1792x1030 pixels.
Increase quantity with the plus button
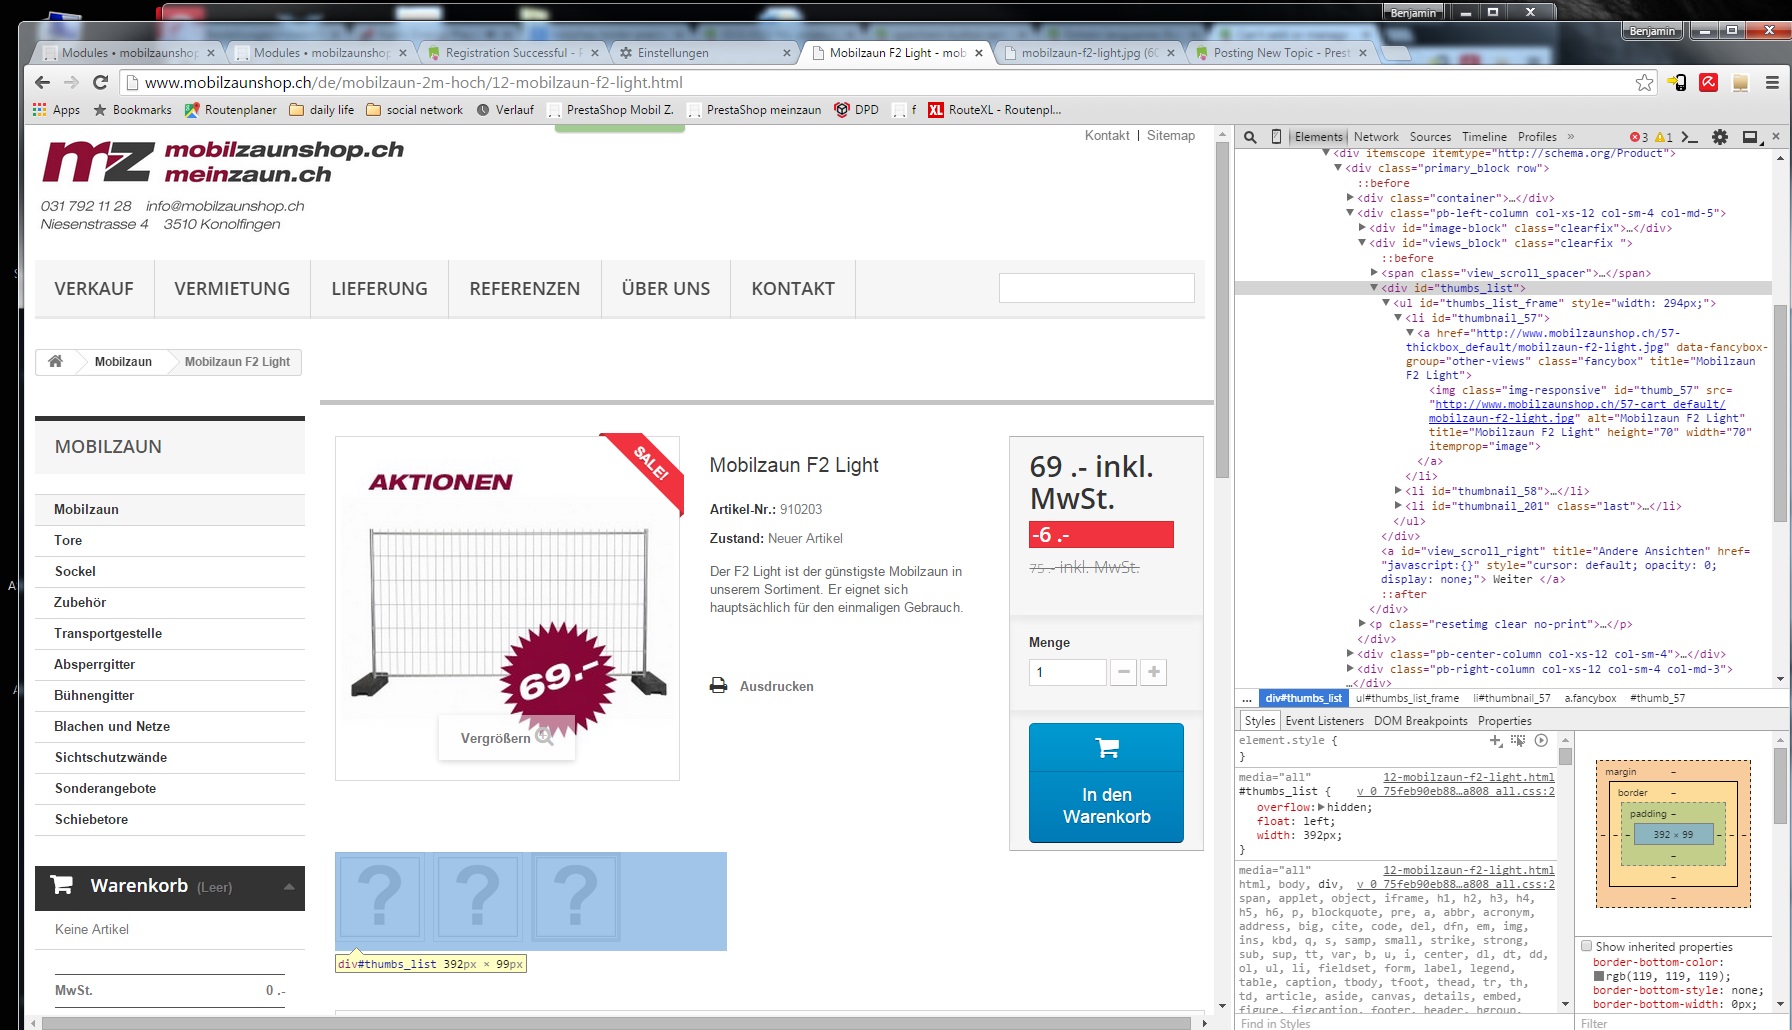tap(1154, 672)
